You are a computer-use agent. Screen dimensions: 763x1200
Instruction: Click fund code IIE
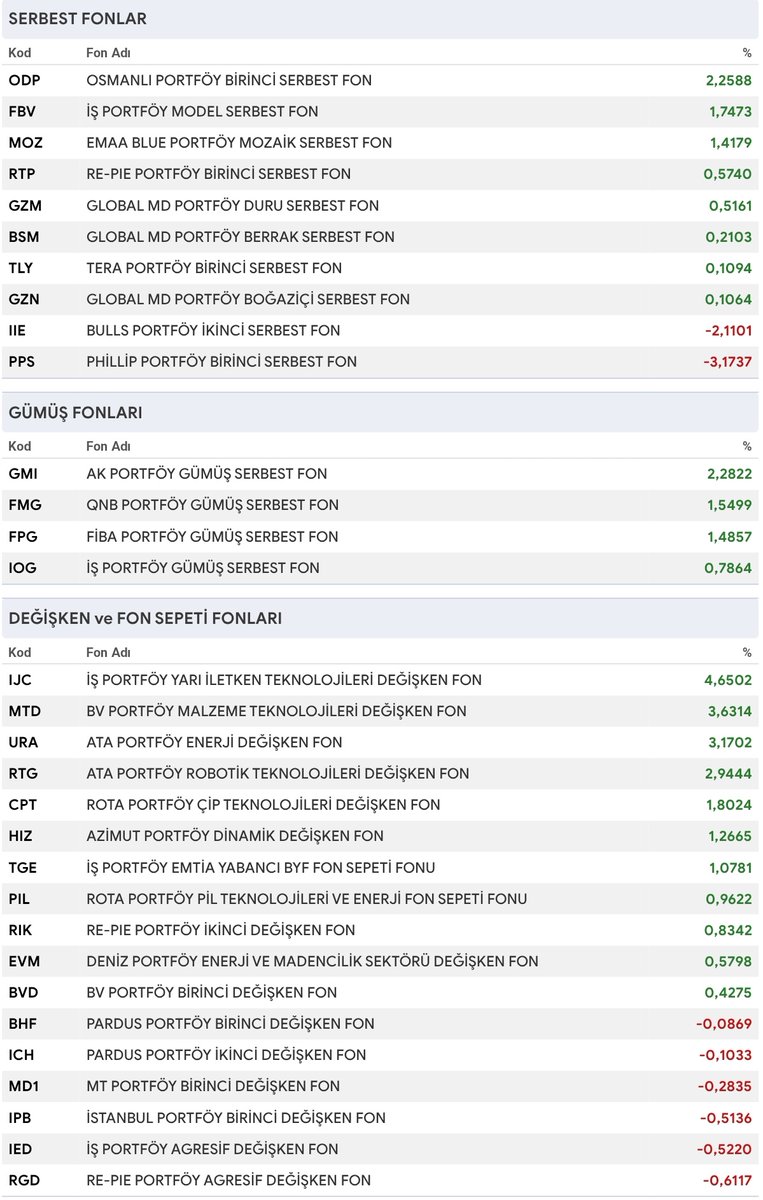point(17,330)
